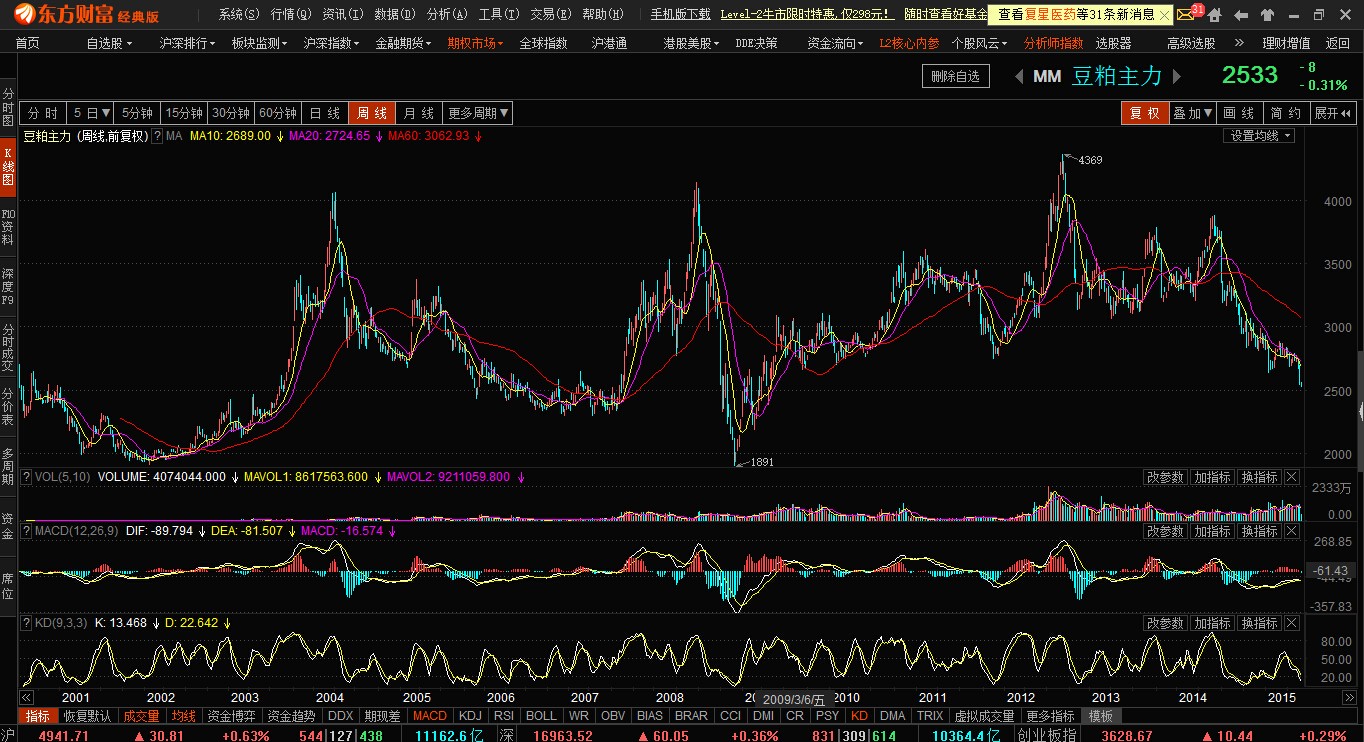Go to next security with right triangle

tap(1177, 77)
